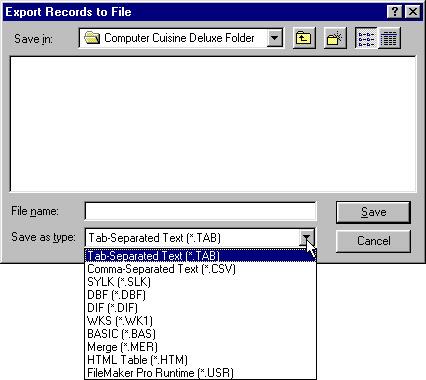This screenshot has width=426, height=380.
Task: Pick the SYLK (*.SLK) format
Action: pyautogui.click(x=200, y=282)
